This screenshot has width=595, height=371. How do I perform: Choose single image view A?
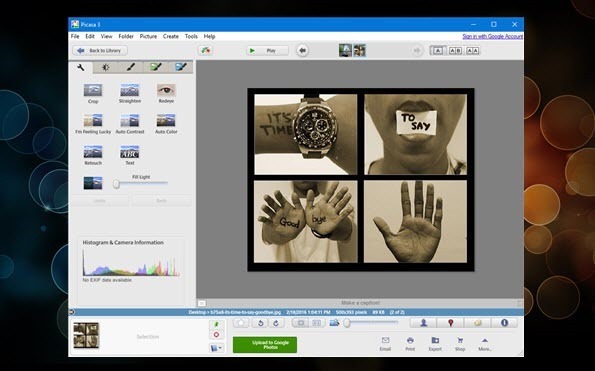pyautogui.click(x=438, y=50)
